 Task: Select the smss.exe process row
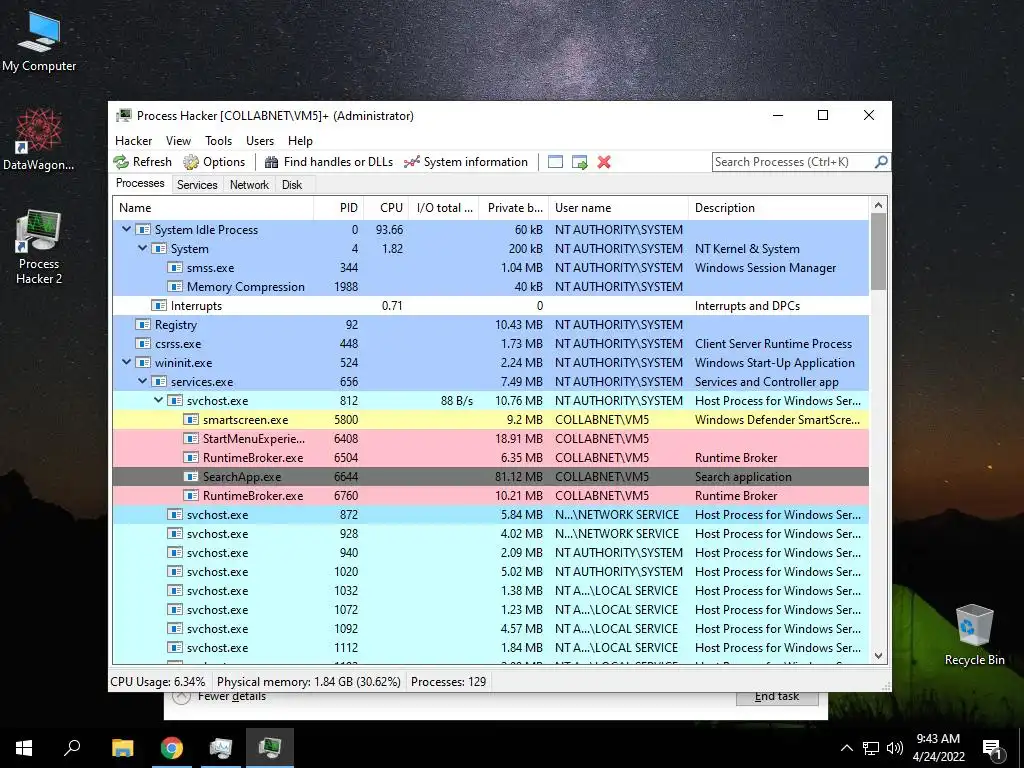tap(490, 268)
